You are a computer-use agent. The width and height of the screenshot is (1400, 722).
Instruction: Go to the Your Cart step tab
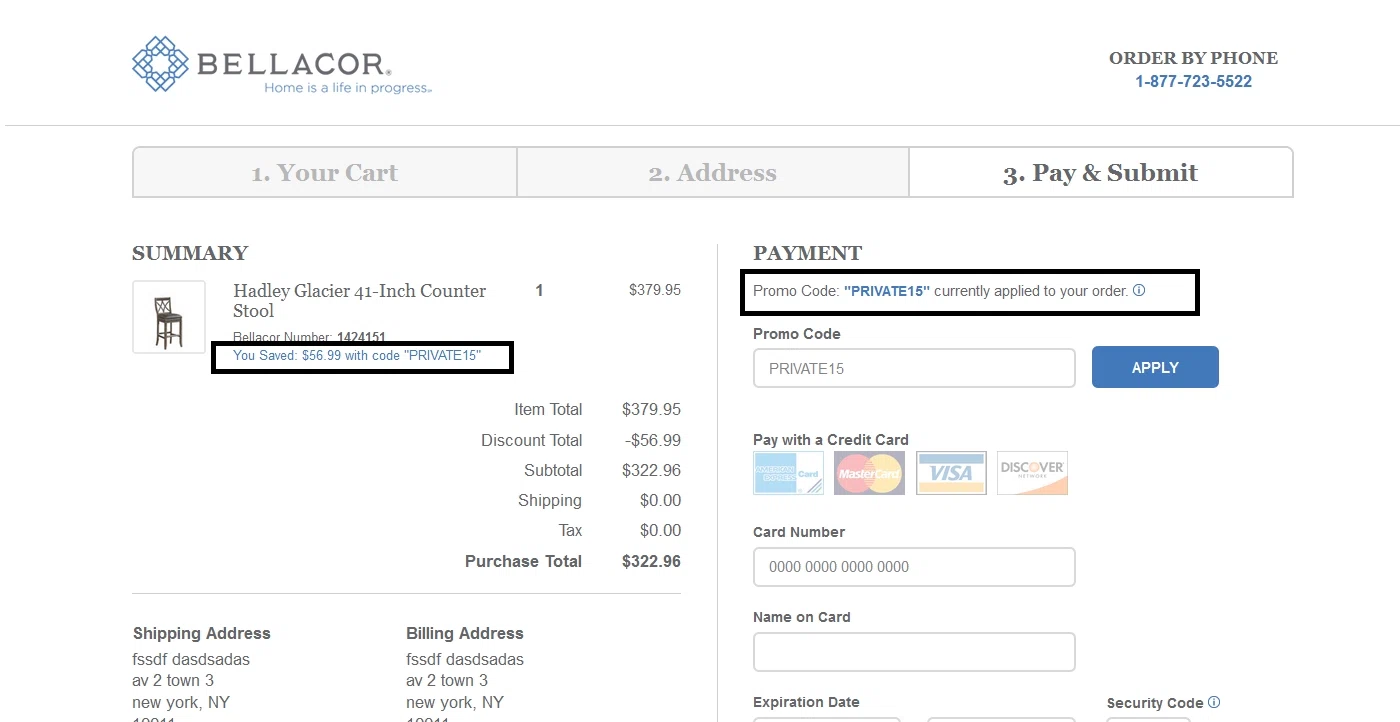pyautogui.click(x=325, y=173)
